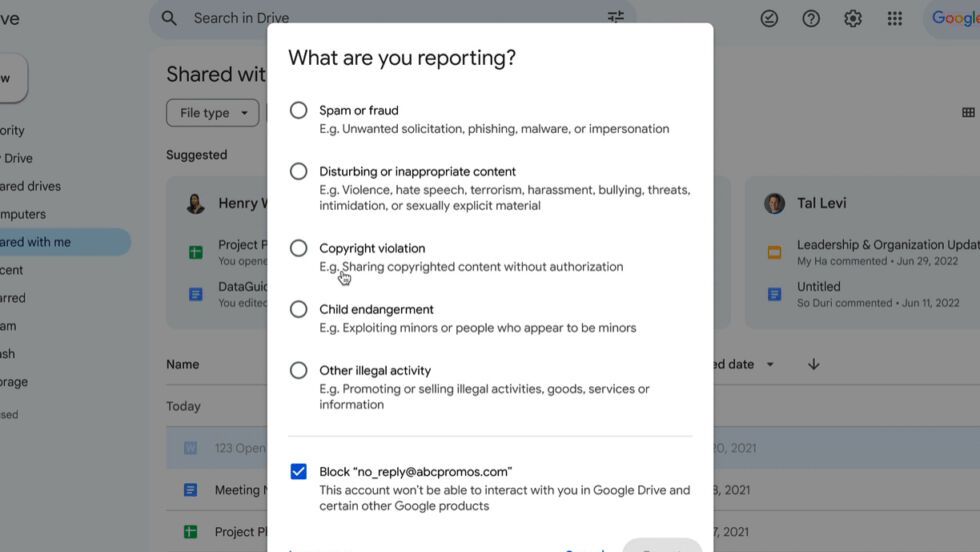
Task: Select the Spam or fraud radio button
Action: [x=298, y=111]
